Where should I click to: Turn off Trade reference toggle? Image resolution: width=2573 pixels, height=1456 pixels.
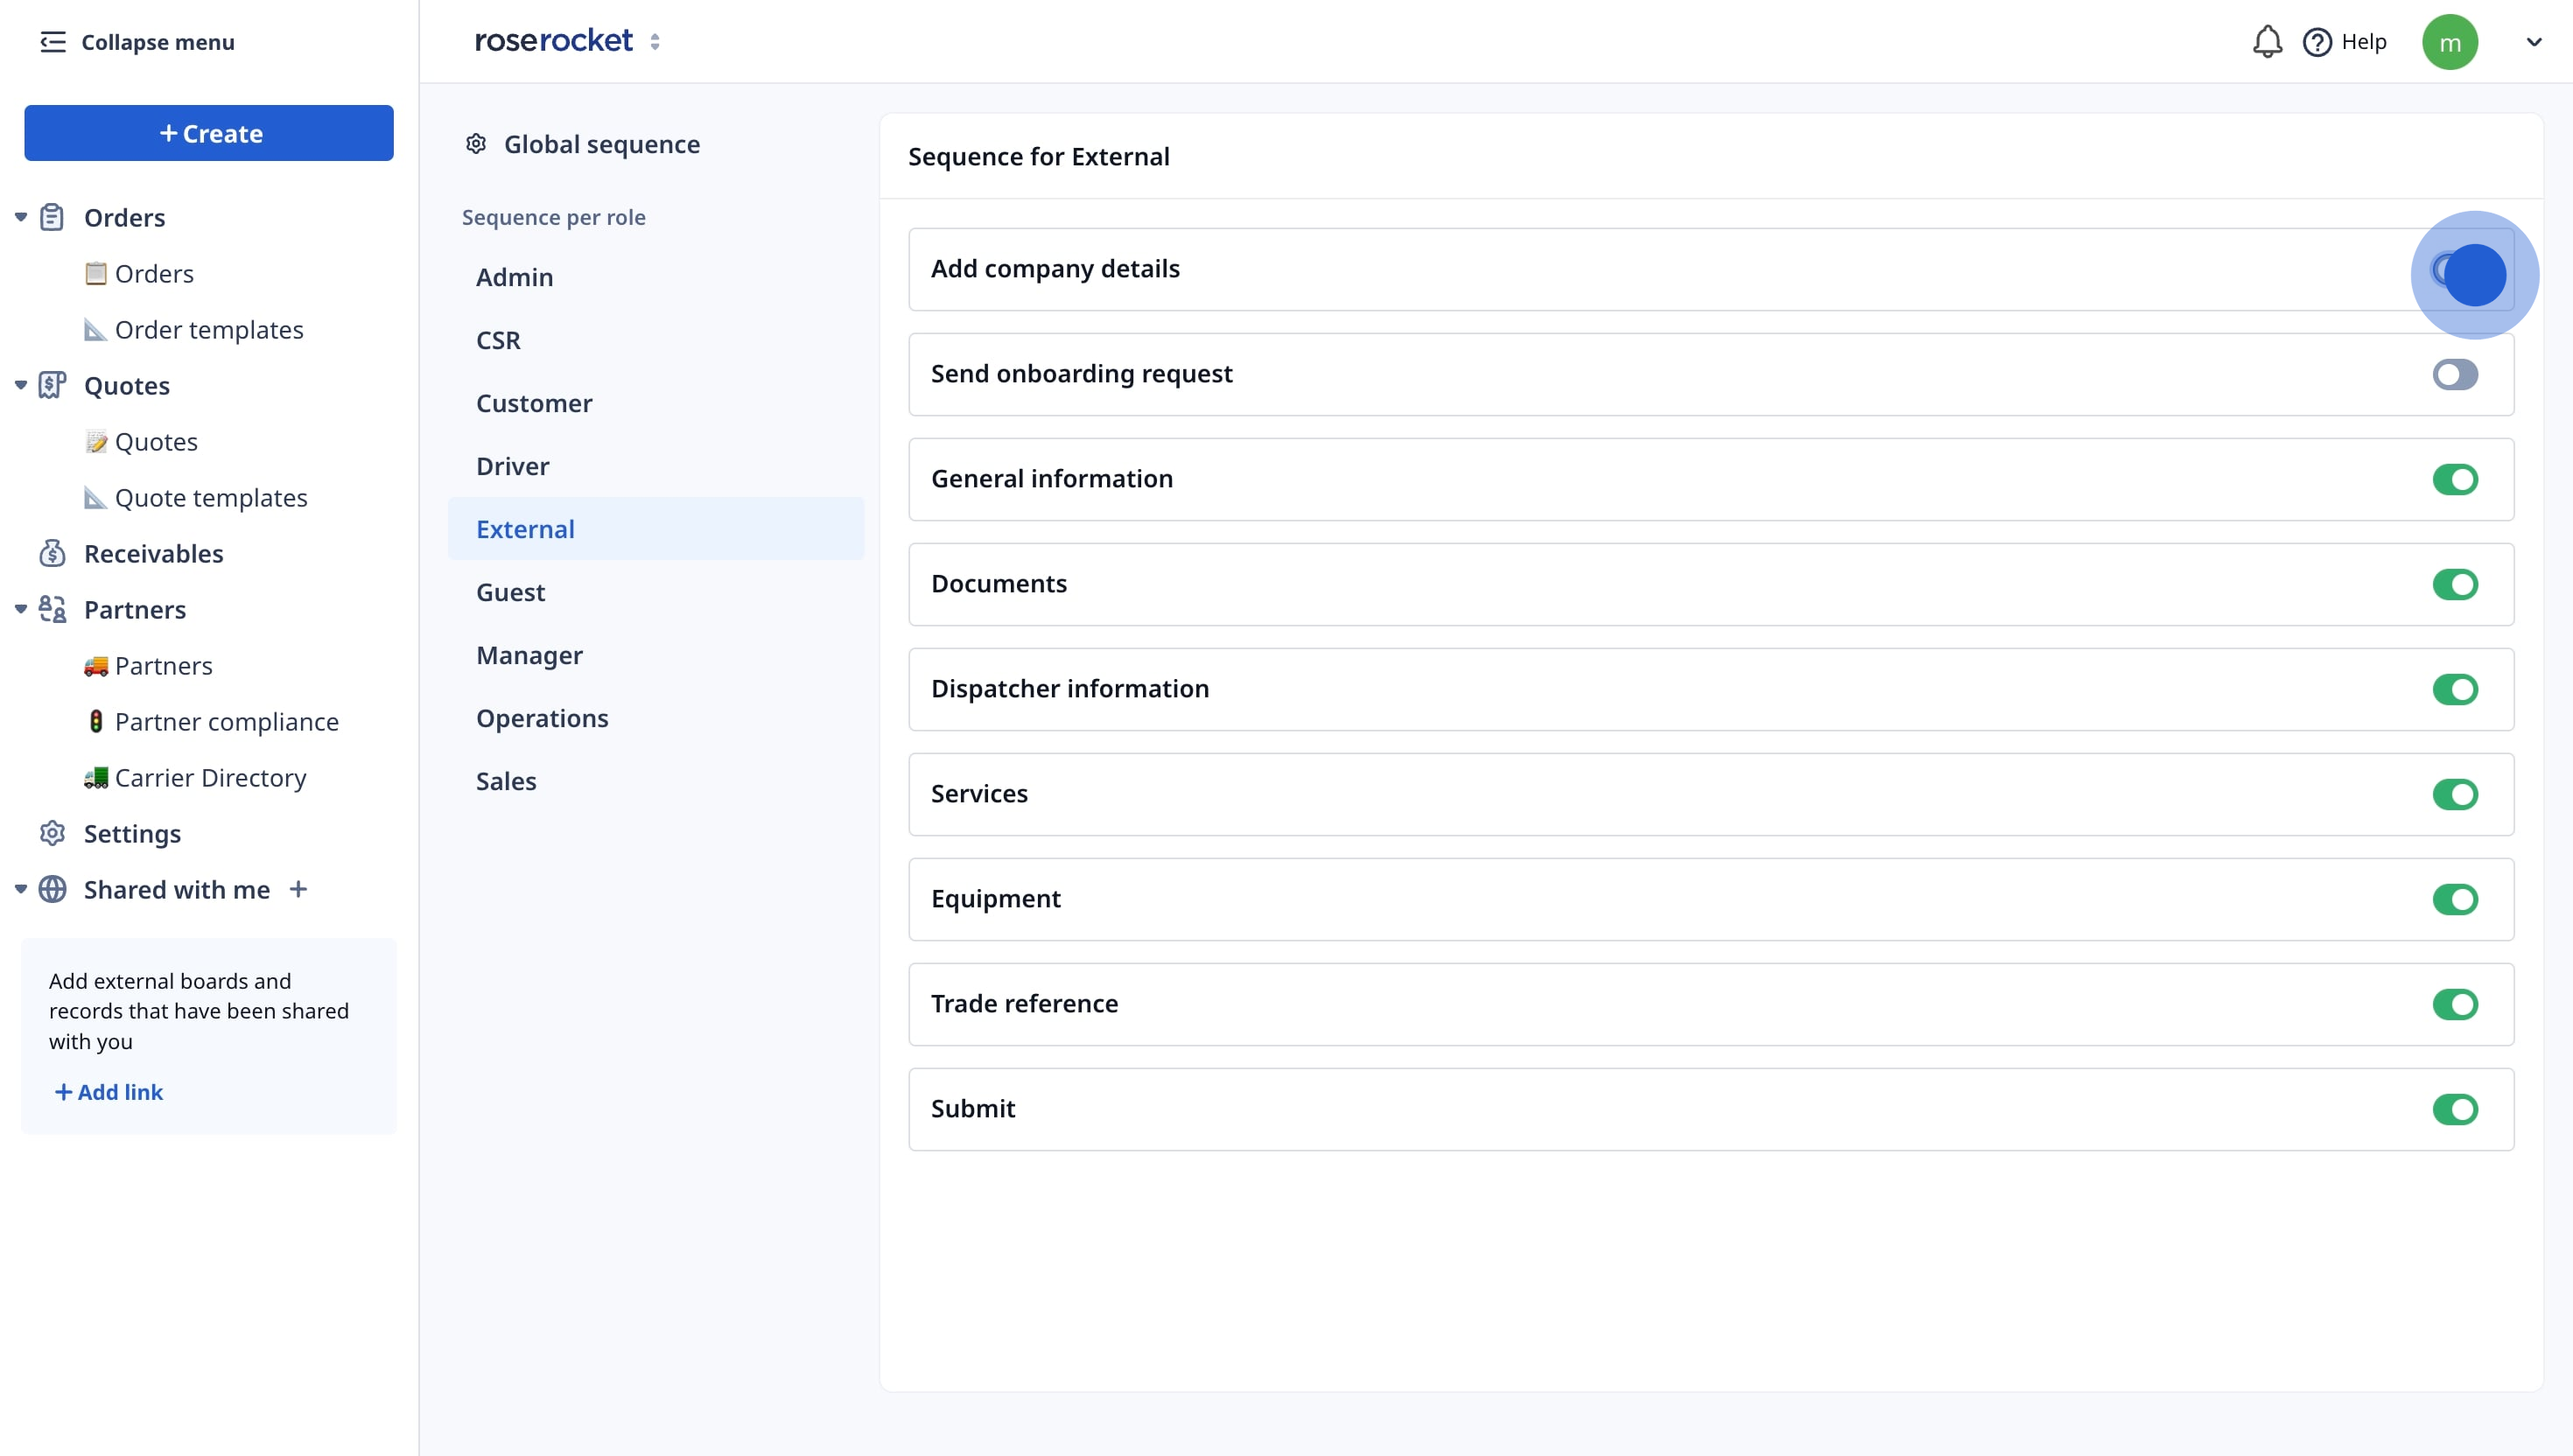[x=2455, y=1005]
